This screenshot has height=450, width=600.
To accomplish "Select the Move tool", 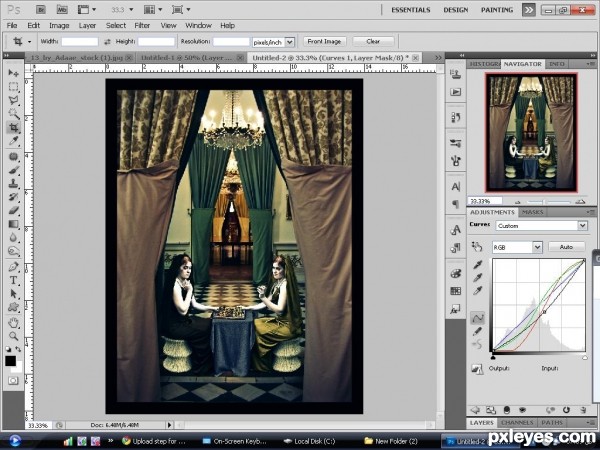I will tap(13, 73).
